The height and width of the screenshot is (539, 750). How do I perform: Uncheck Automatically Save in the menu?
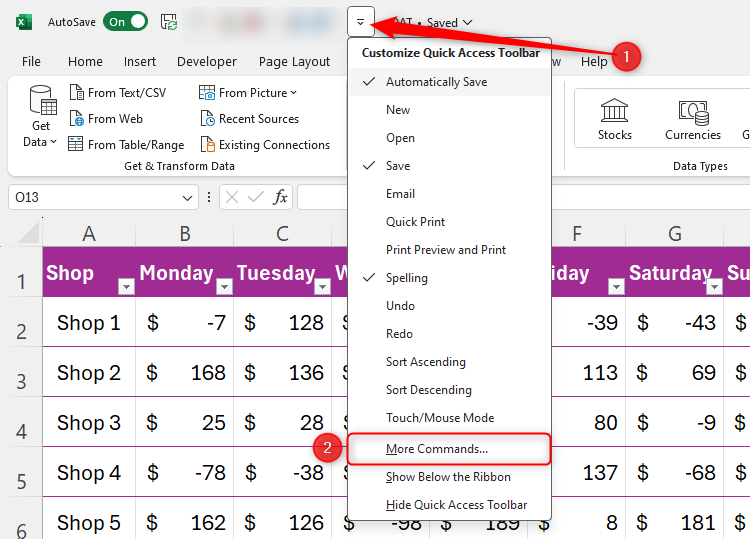tap(436, 82)
